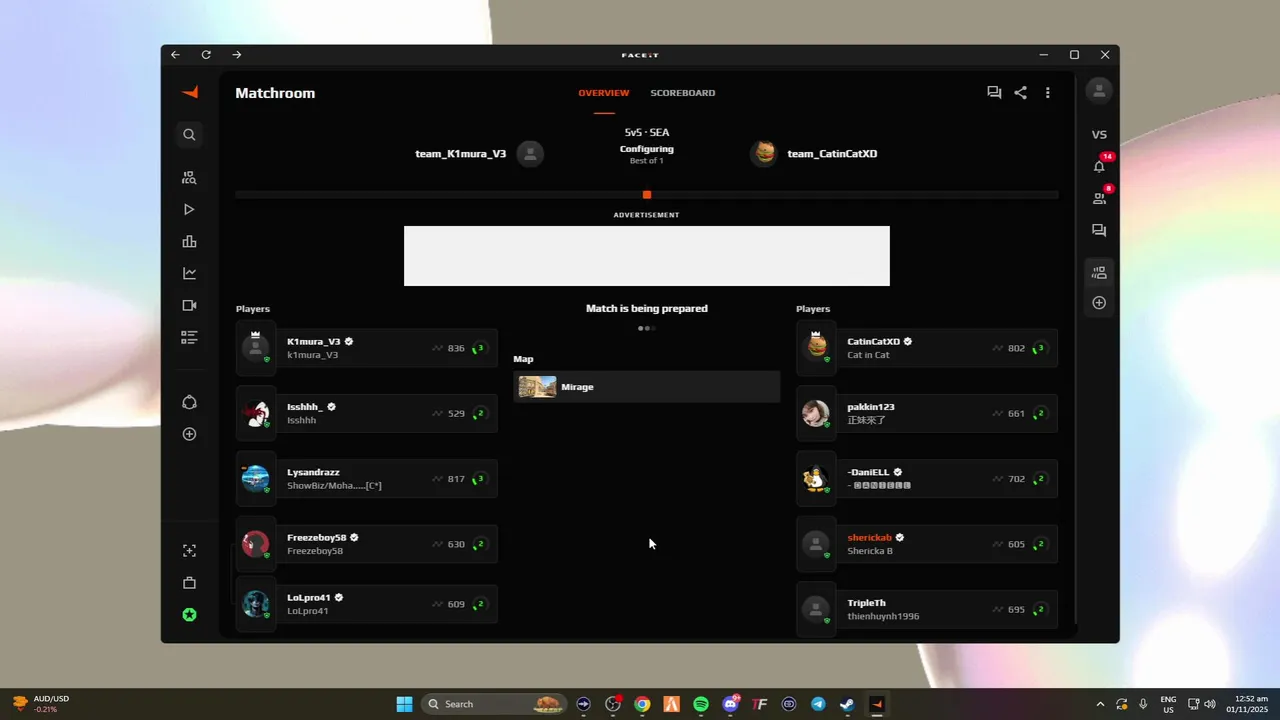Open the Windows Start menu
The height and width of the screenshot is (720, 1280).
coord(404,704)
